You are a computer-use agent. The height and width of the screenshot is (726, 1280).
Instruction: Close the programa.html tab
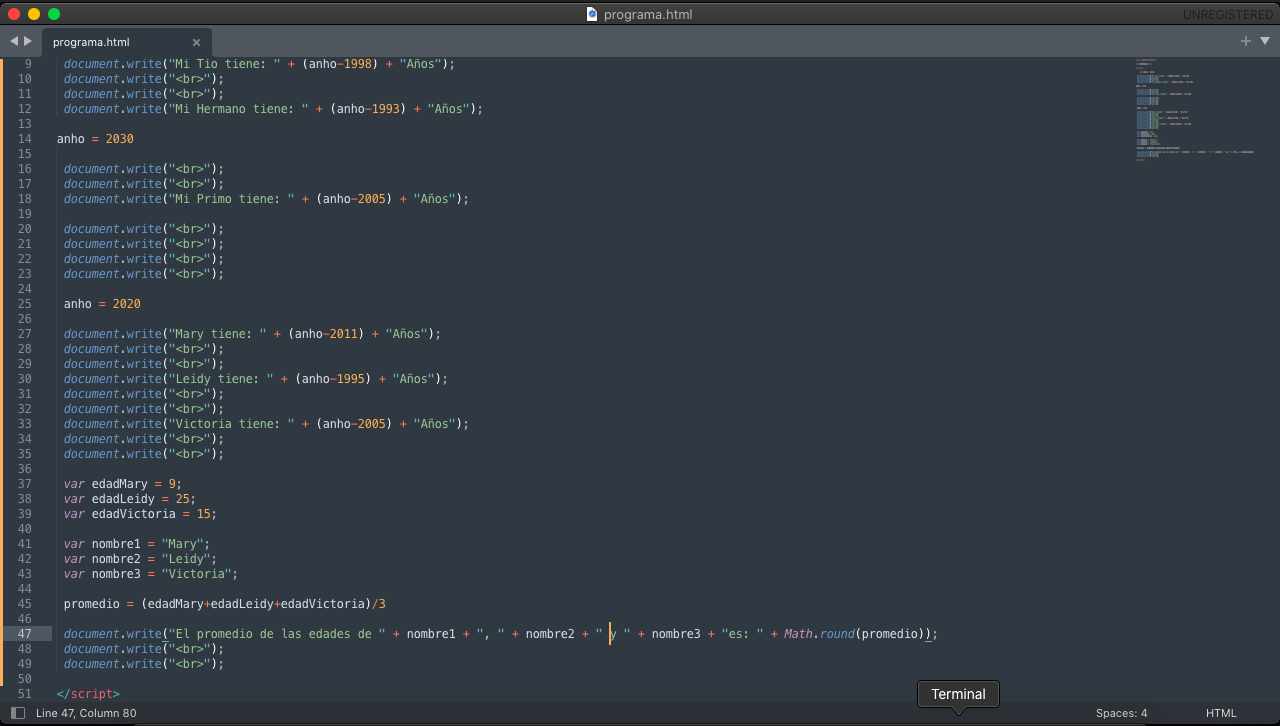tap(196, 42)
